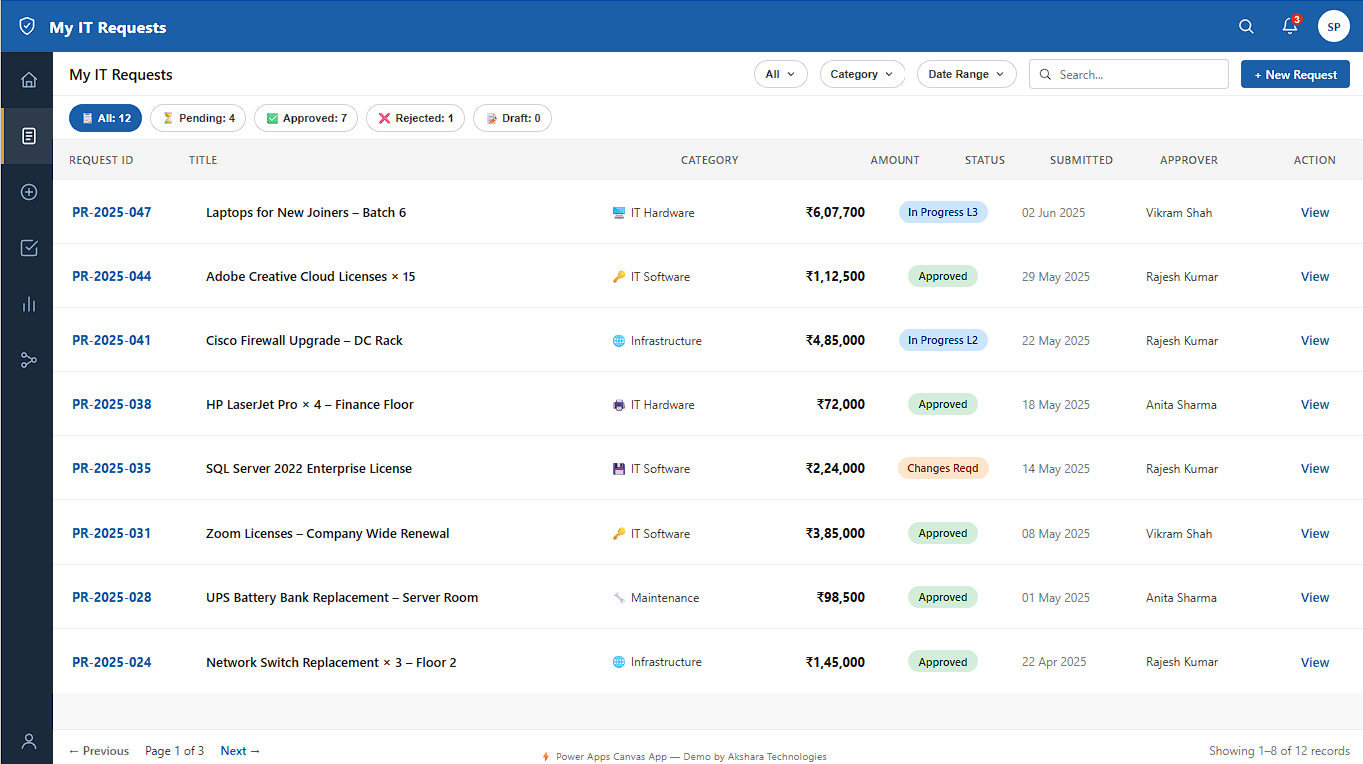The width and height of the screenshot is (1363, 764).
Task: Click wrench icon in UPS Battery row
Action: point(619,598)
